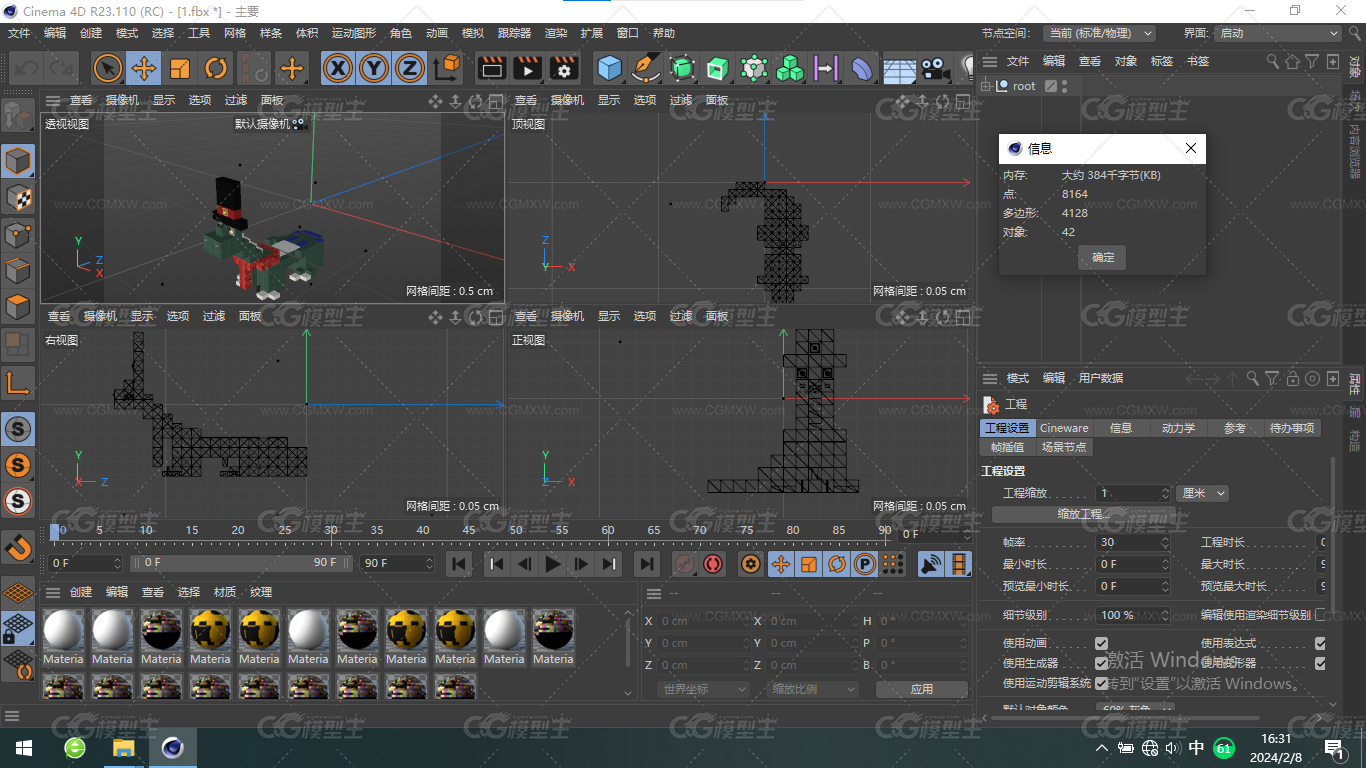
Task: Toggle X axis lock
Action: coord(339,68)
